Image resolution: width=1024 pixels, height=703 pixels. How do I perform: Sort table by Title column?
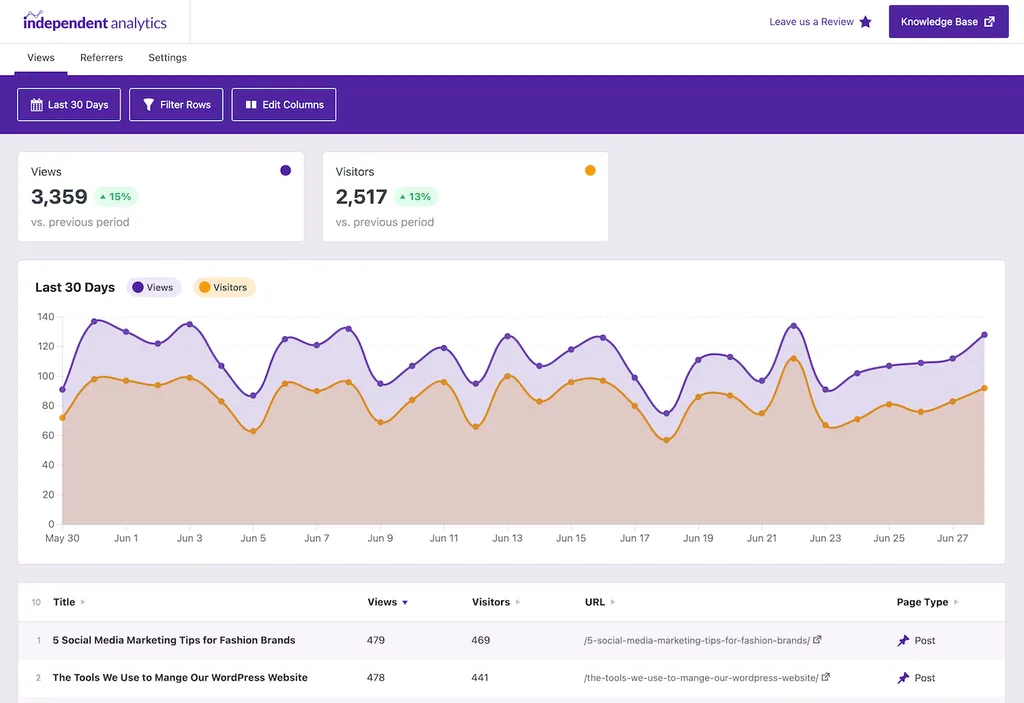click(69, 602)
